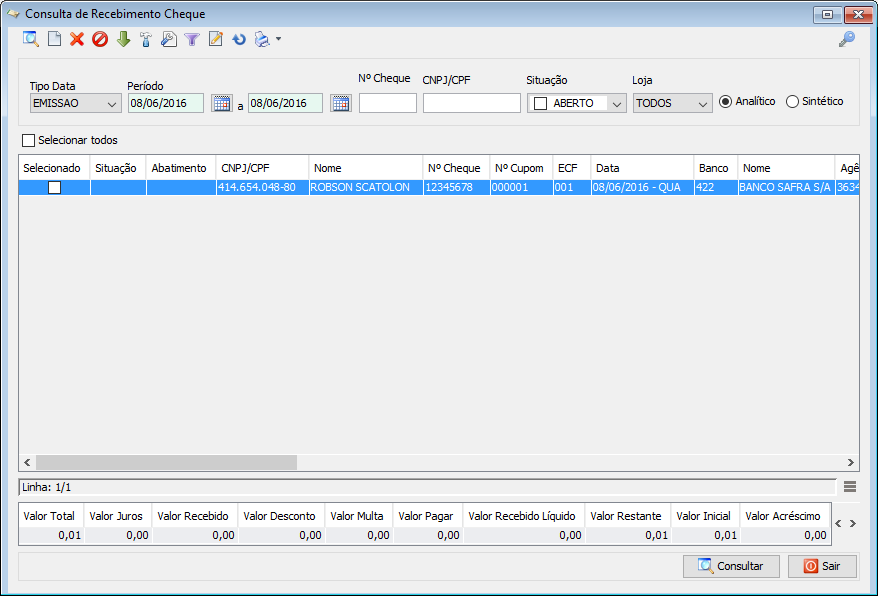
Task: Click the cheque number cell 12345678
Action: coord(456,187)
